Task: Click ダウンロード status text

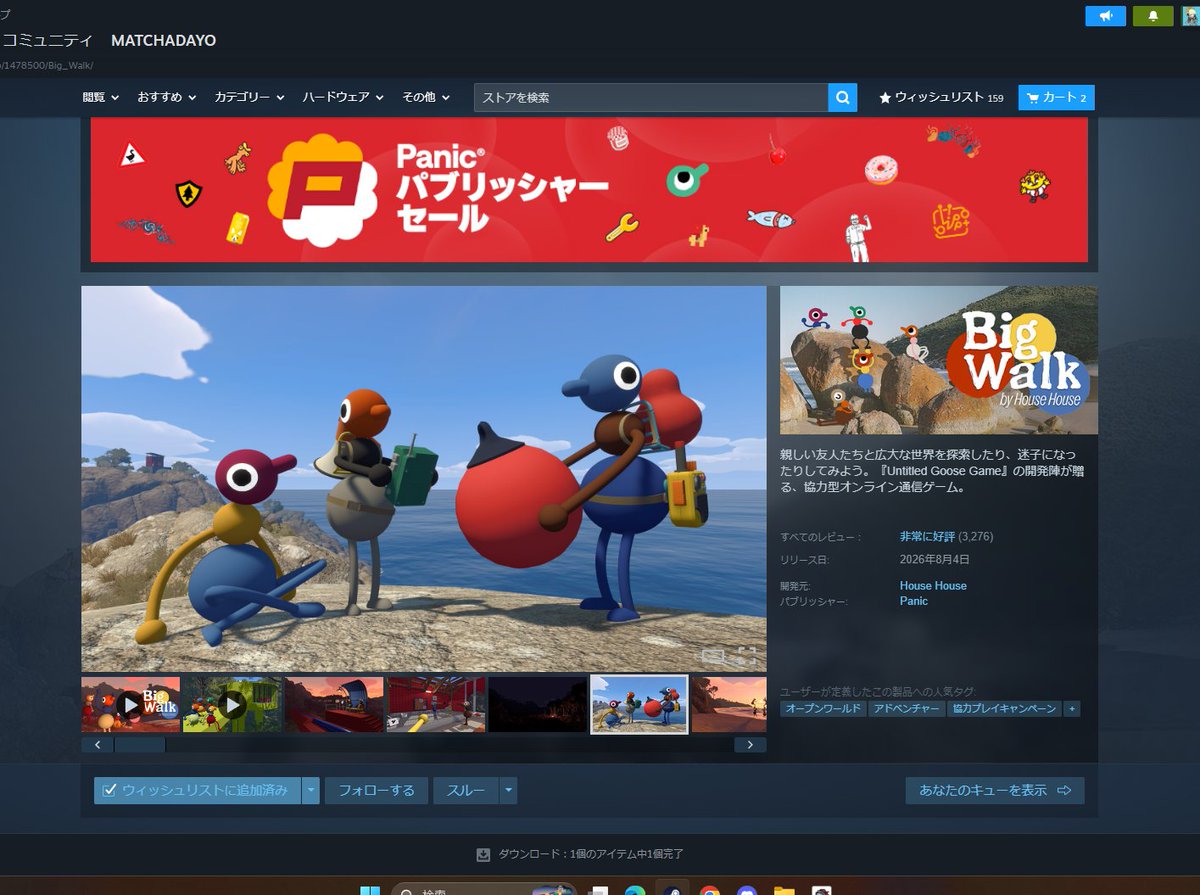Action: coord(591,854)
